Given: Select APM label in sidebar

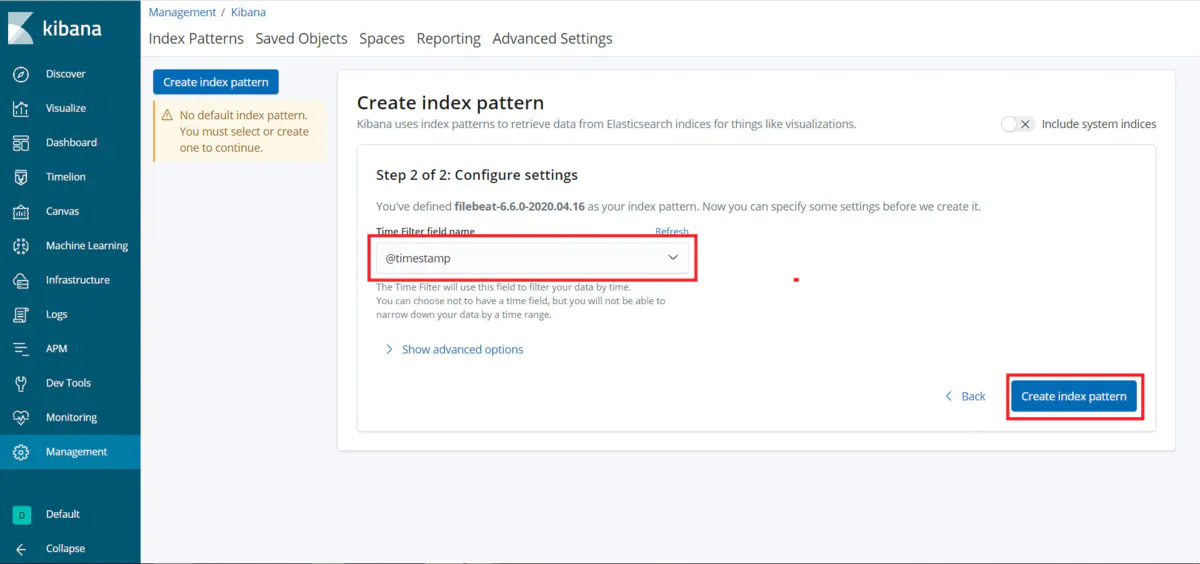Looking at the screenshot, I should (x=57, y=349).
